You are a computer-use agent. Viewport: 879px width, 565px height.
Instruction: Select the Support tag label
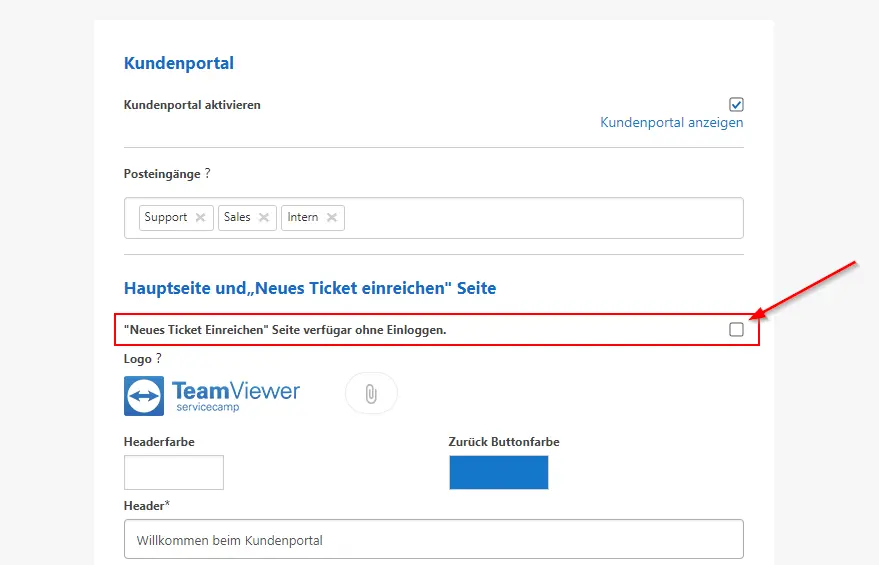(x=165, y=217)
